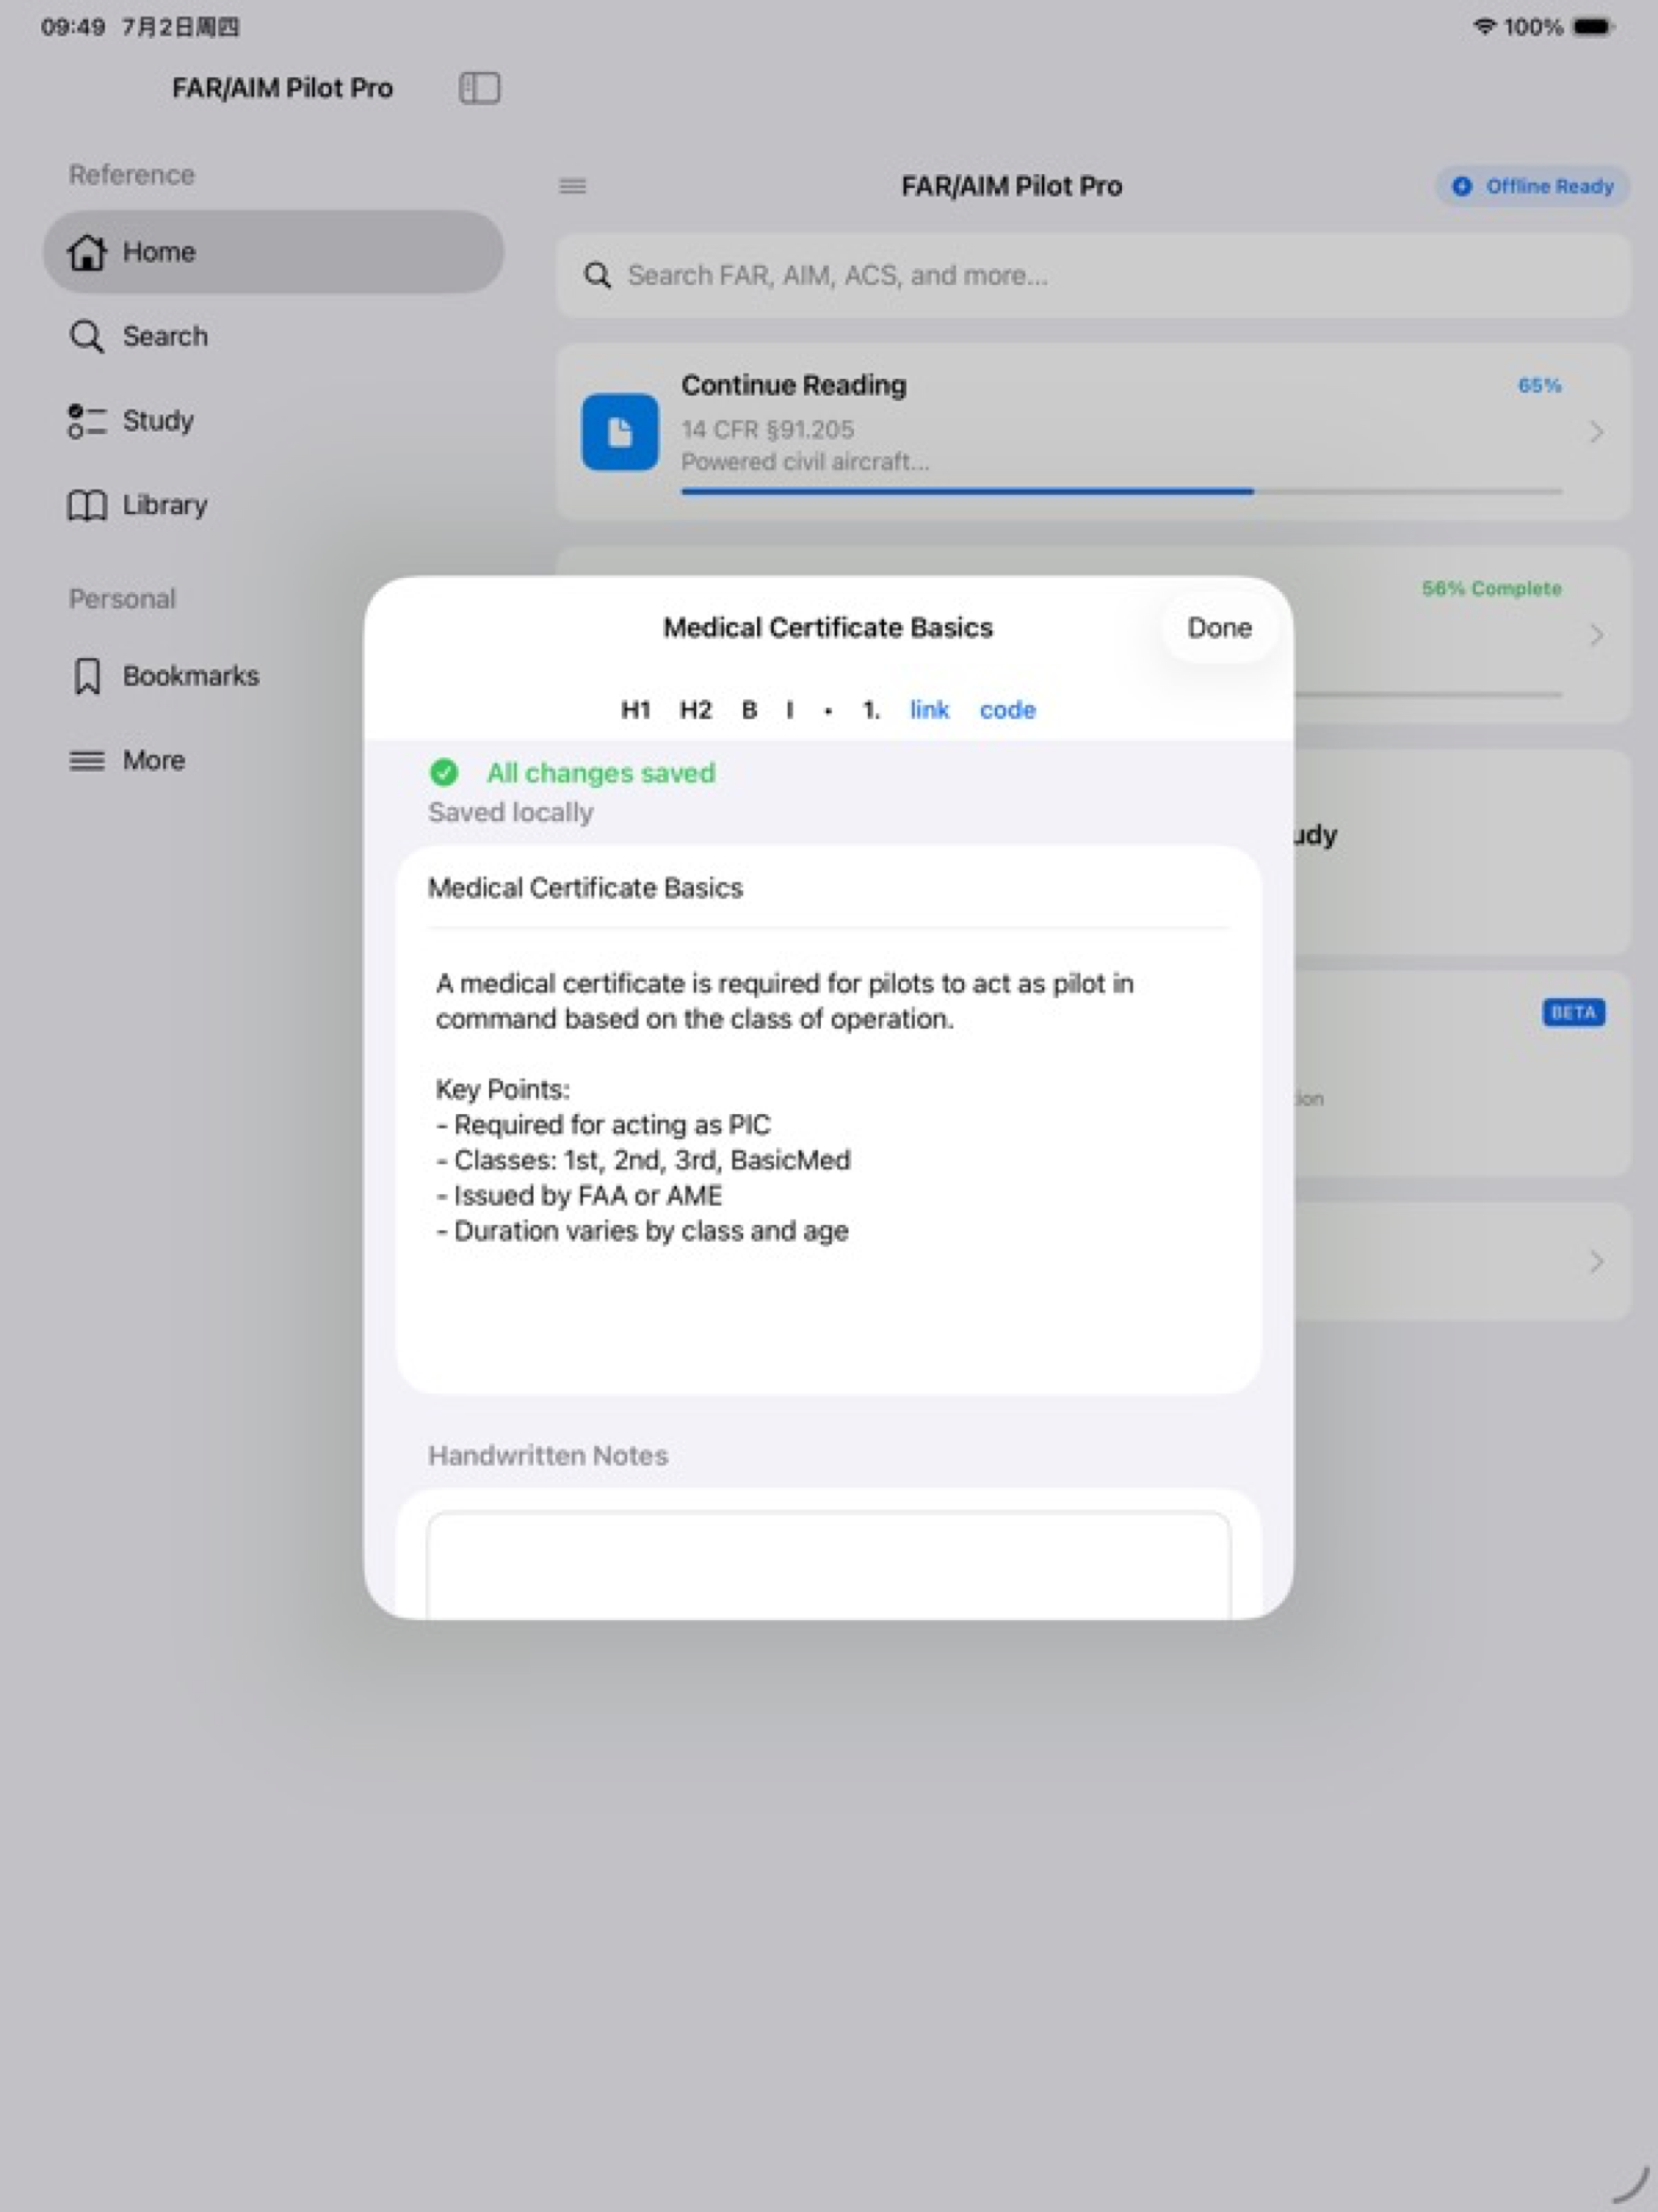Open Bookmarks in the sidebar
This screenshot has width=1658, height=2212.
(x=273, y=676)
